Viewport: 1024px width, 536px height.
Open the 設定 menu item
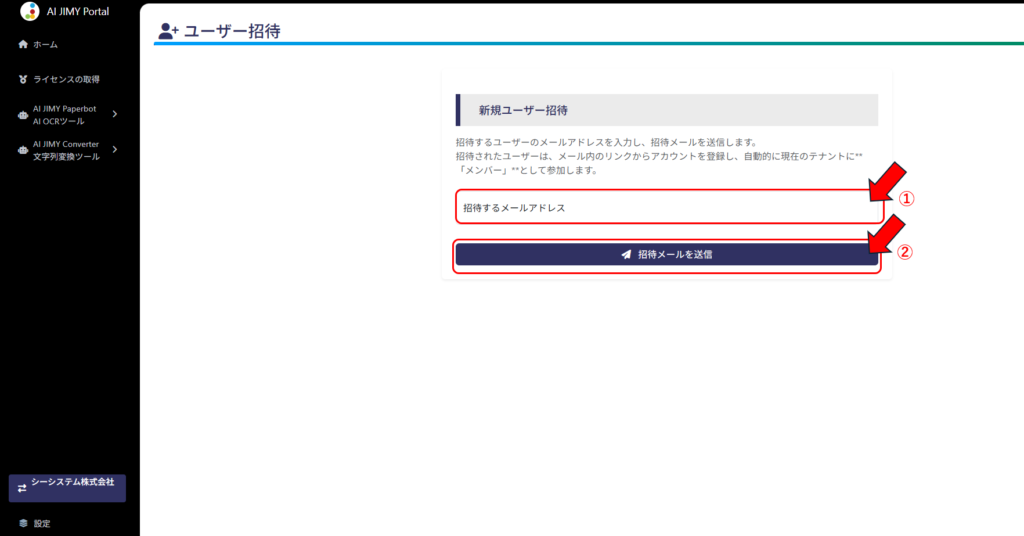[42, 523]
